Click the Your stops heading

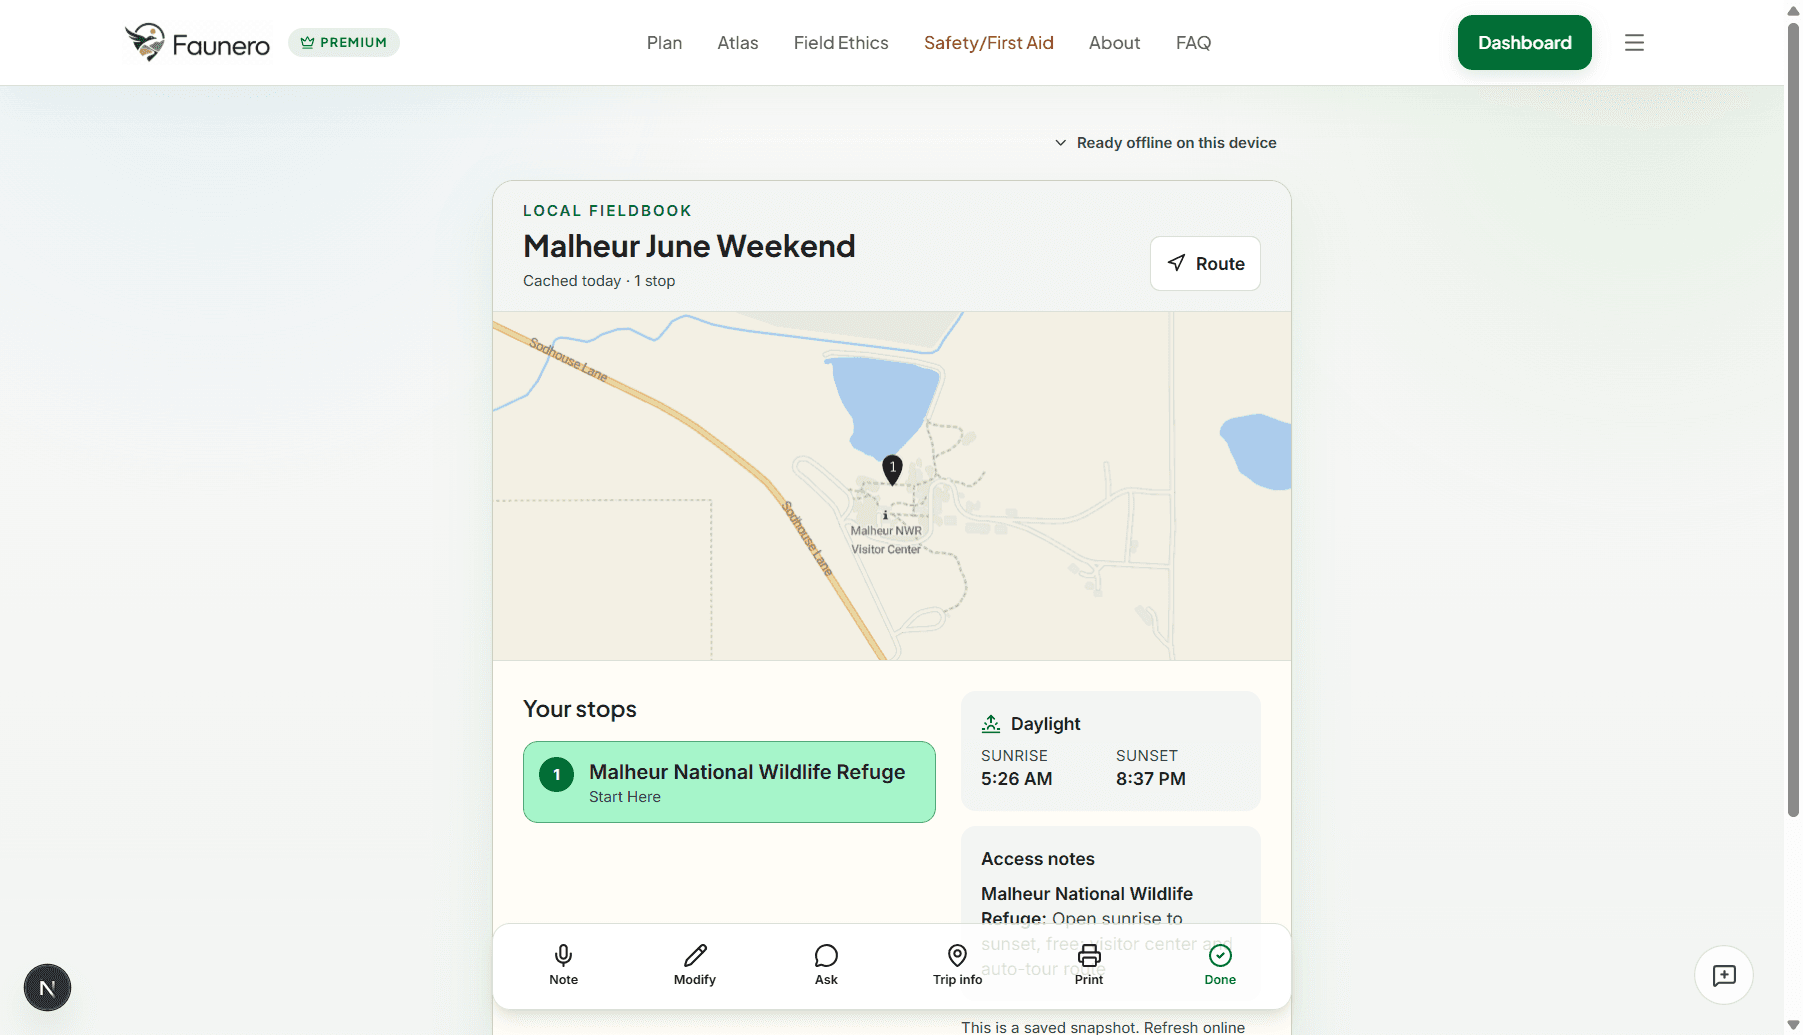pyautogui.click(x=580, y=709)
